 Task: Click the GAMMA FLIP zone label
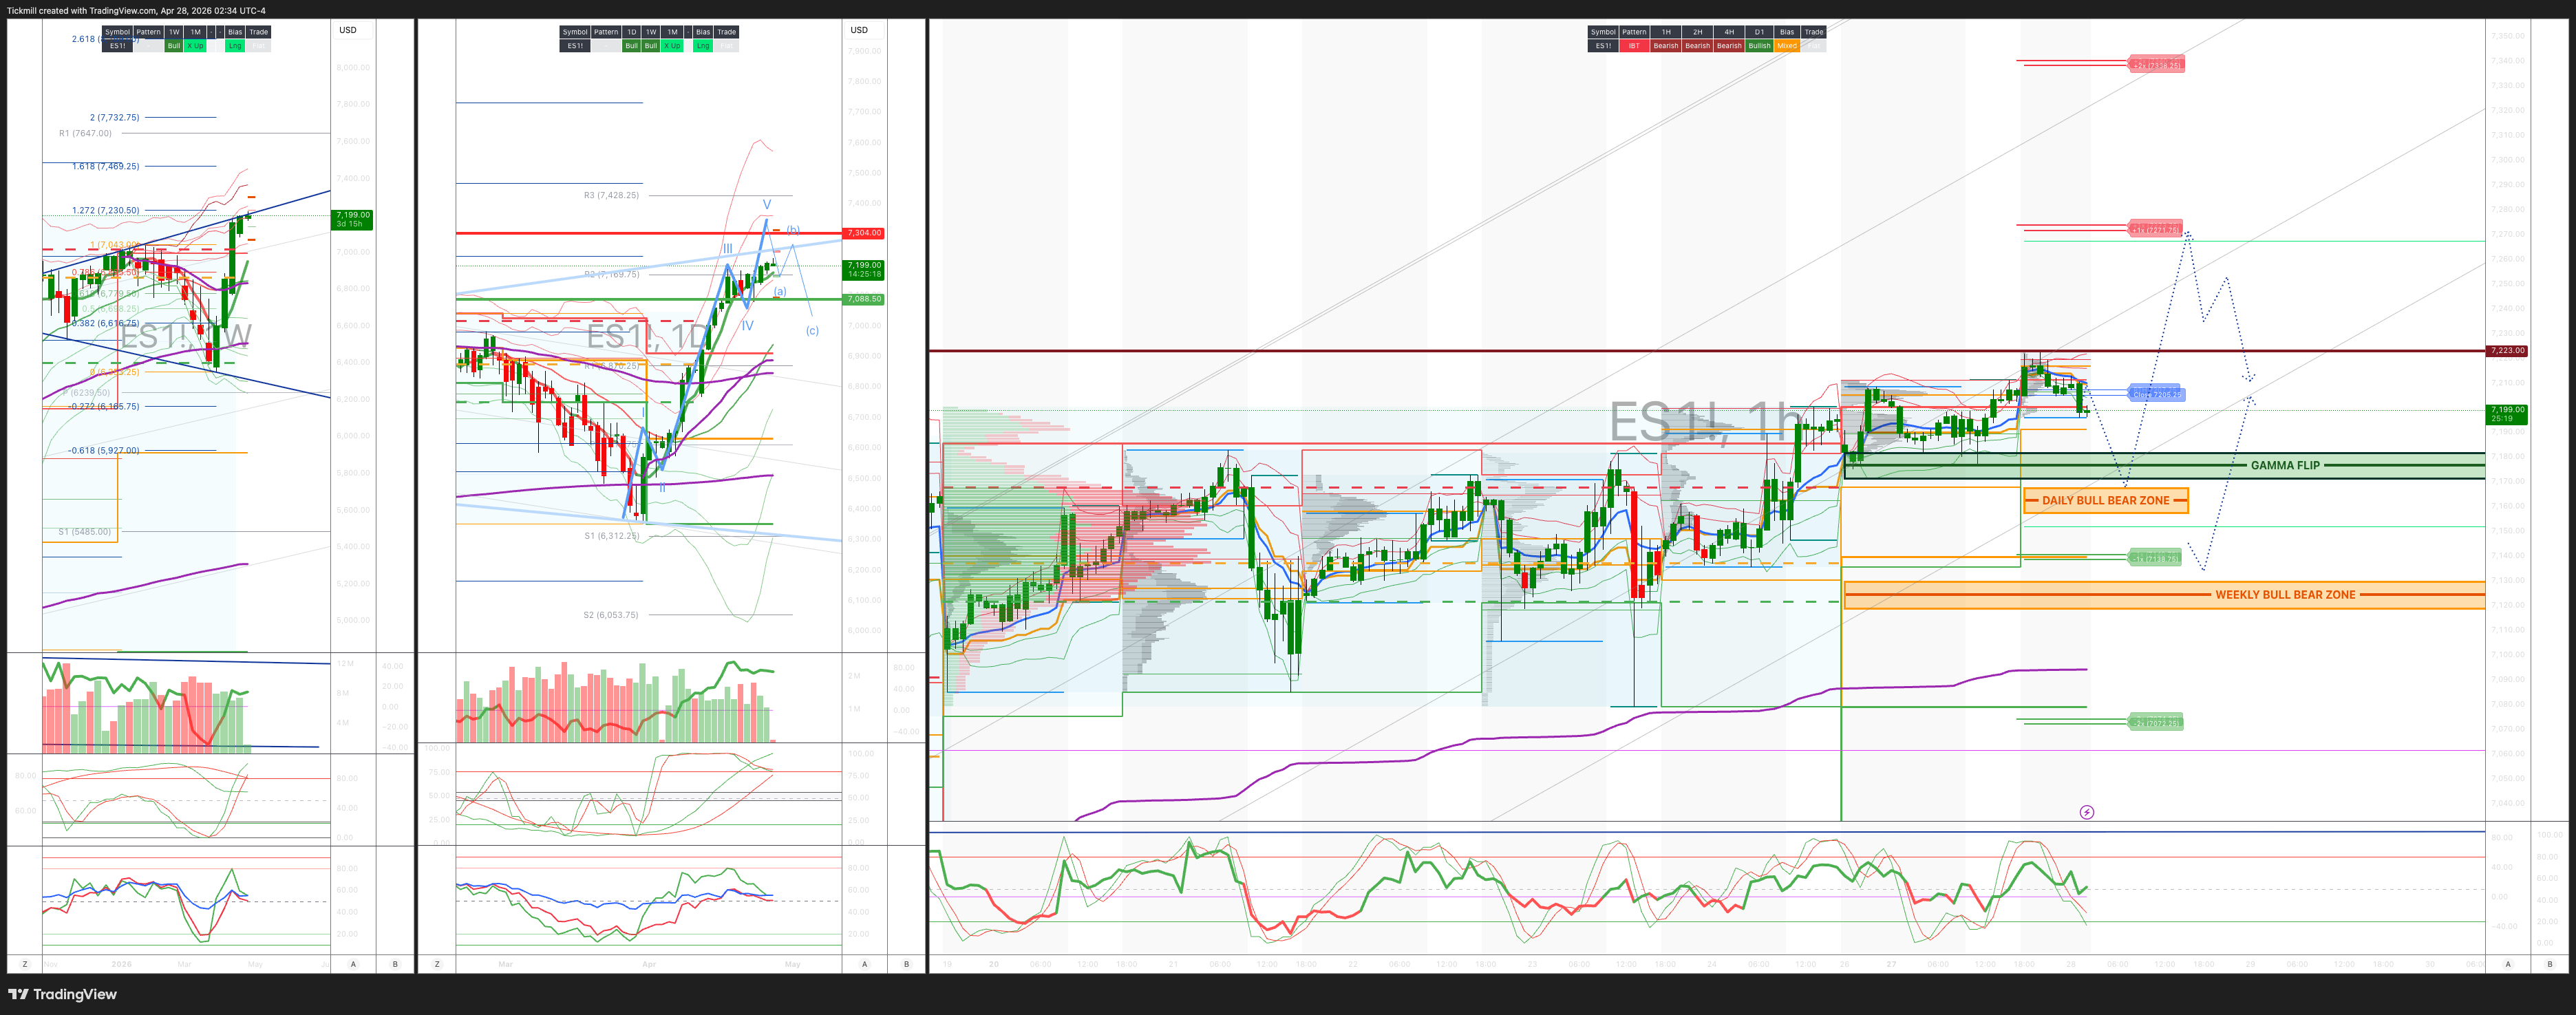(x=2285, y=465)
